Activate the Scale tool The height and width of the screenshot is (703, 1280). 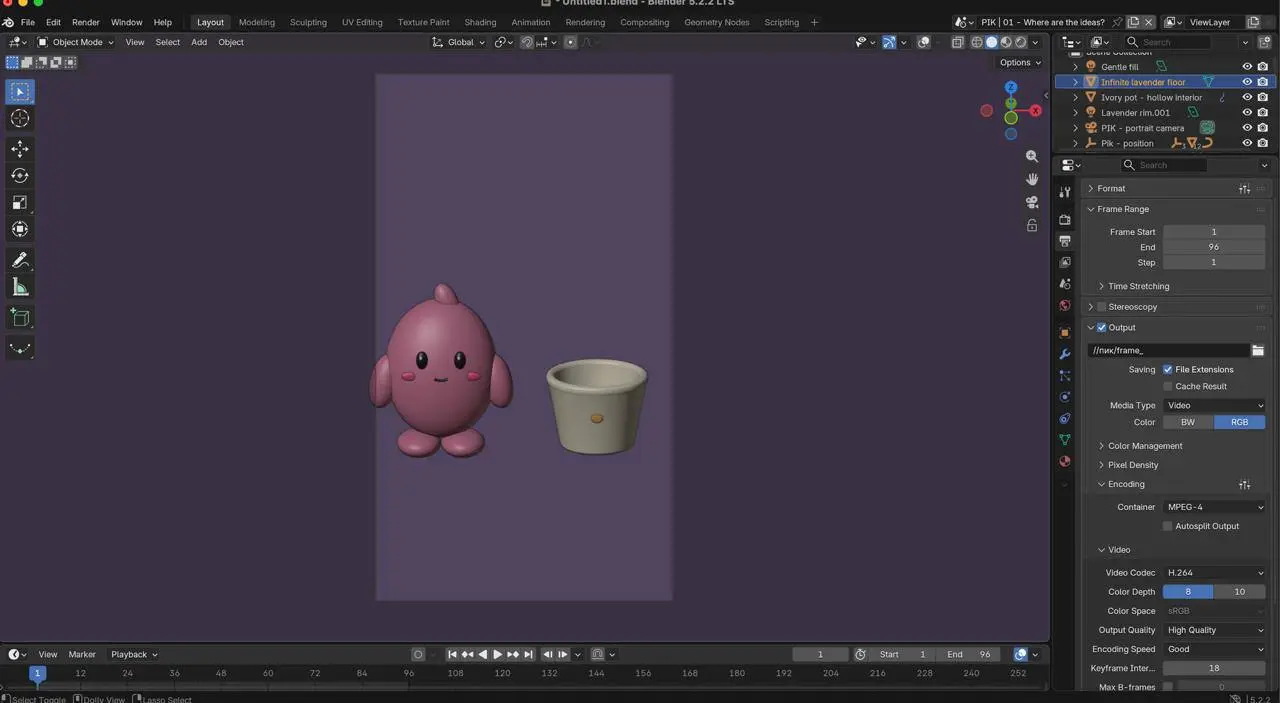pos(20,203)
